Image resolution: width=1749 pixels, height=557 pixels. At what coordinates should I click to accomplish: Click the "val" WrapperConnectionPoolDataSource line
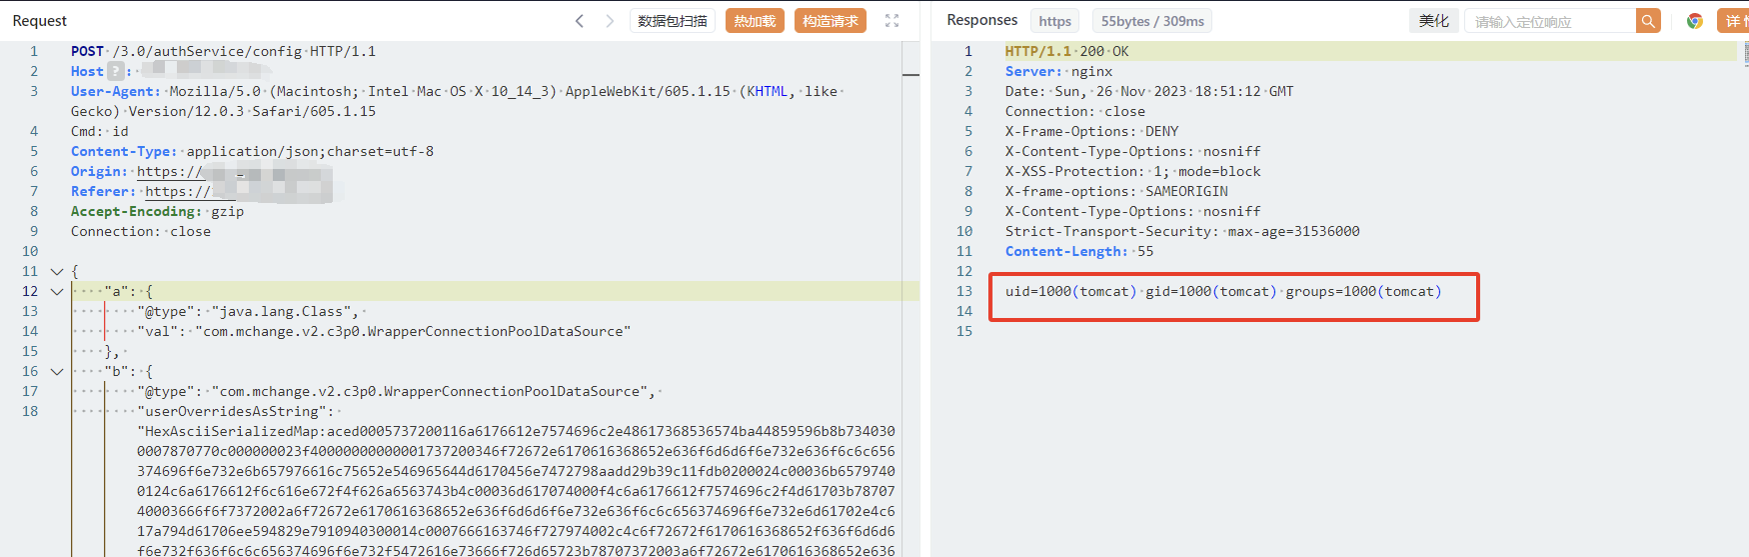pyautogui.click(x=384, y=331)
